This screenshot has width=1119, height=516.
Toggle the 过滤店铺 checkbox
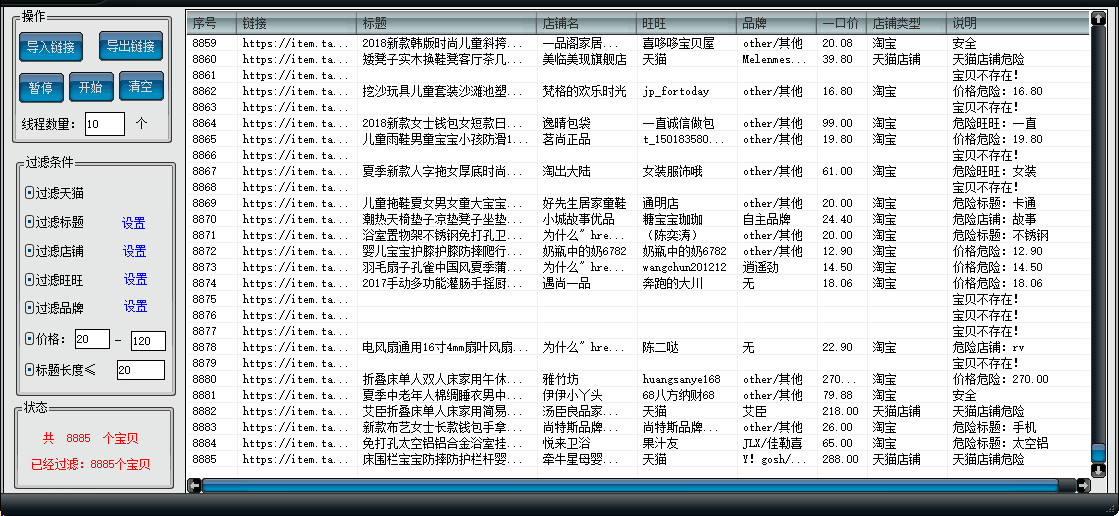coord(30,251)
